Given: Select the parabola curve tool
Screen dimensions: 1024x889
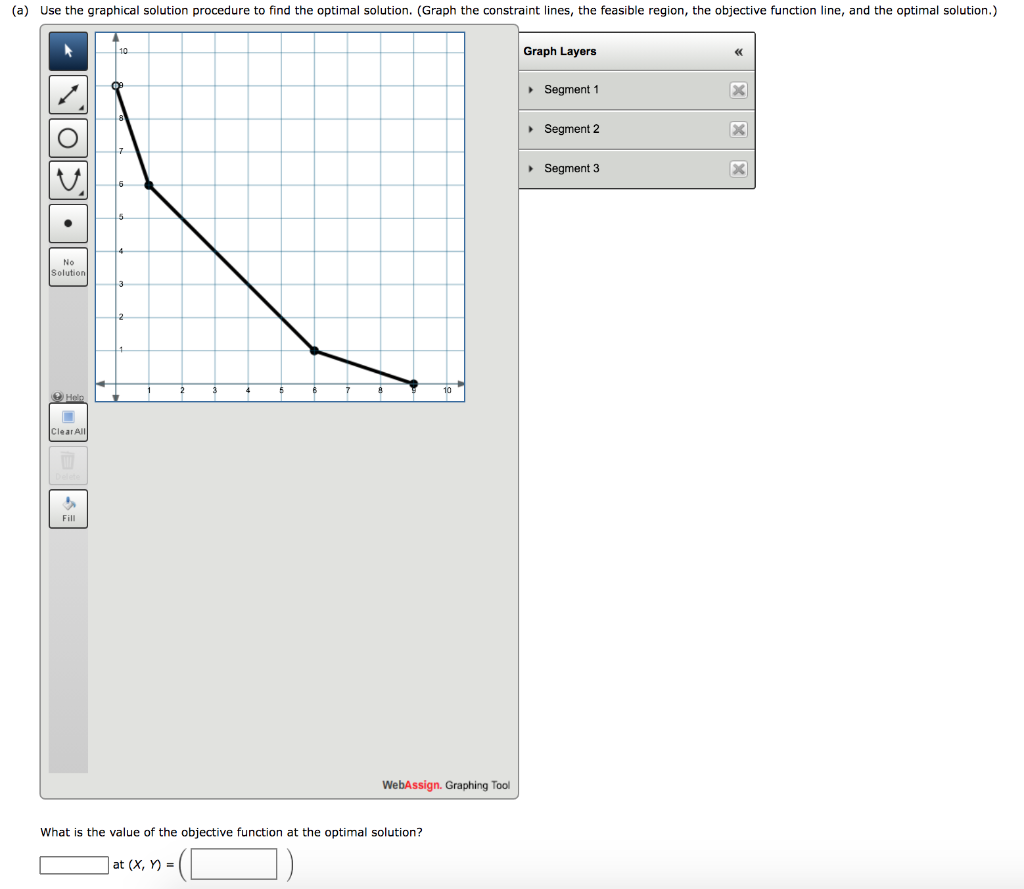Looking at the screenshot, I should tap(67, 179).
